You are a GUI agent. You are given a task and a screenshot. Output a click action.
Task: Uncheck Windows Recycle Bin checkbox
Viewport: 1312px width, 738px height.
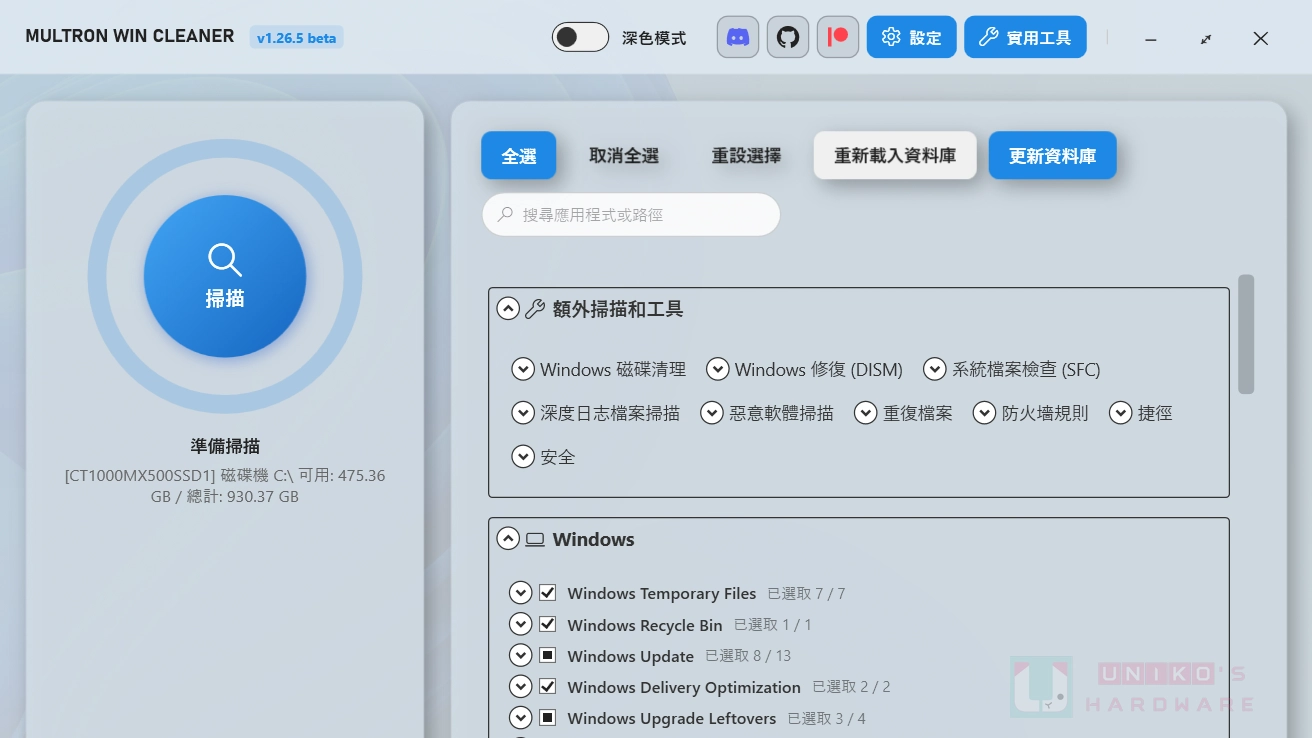coord(547,624)
